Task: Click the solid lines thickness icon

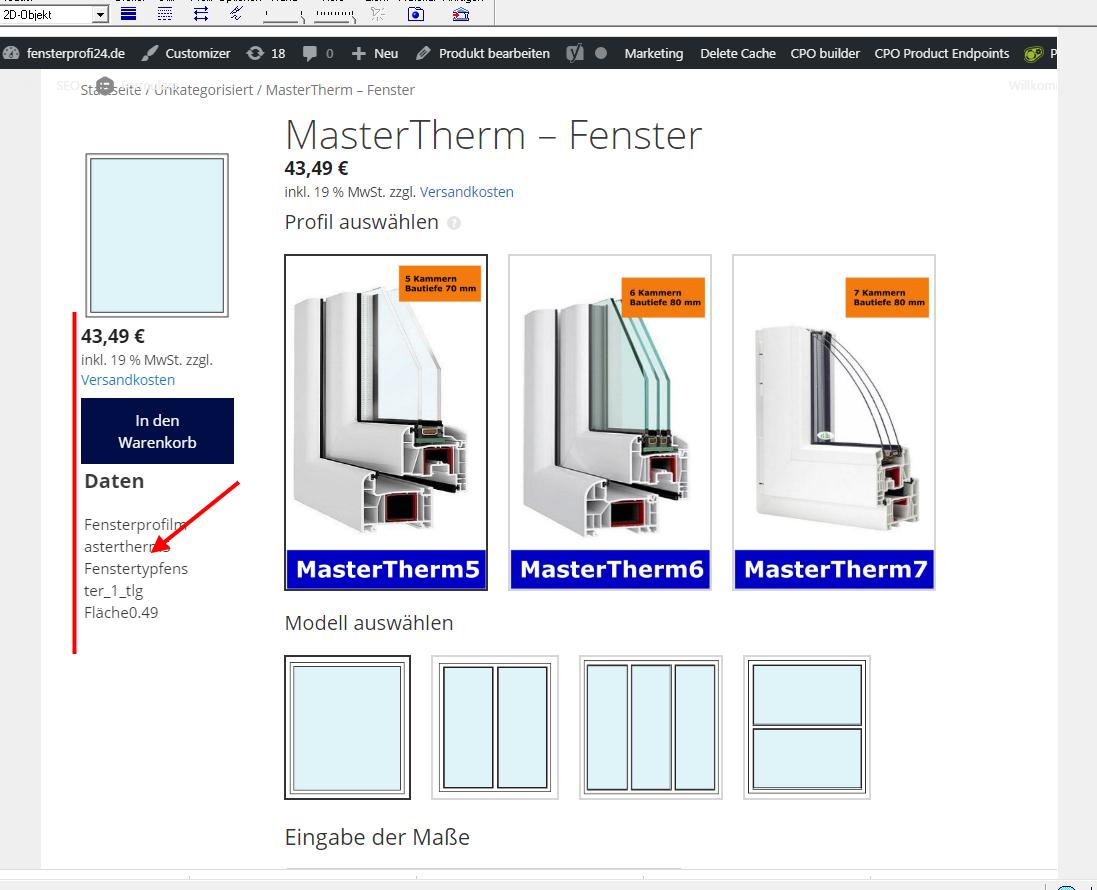Action: click(129, 13)
